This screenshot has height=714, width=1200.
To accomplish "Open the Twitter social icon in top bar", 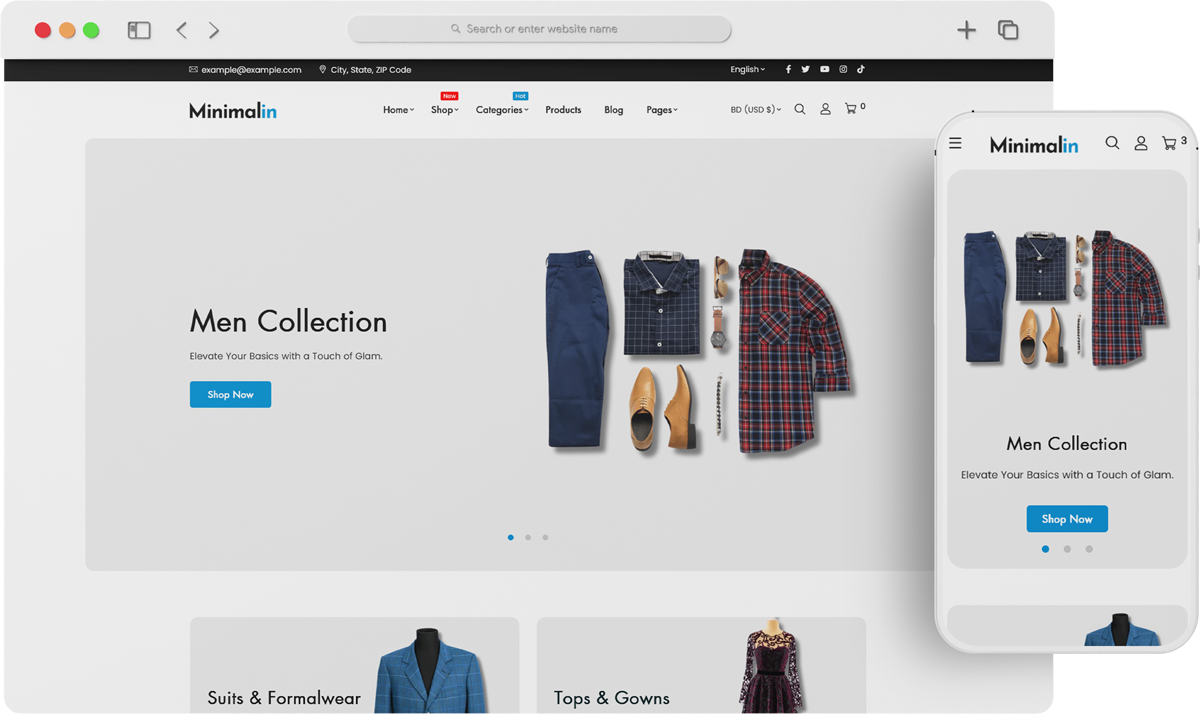I will tap(805, 70).
